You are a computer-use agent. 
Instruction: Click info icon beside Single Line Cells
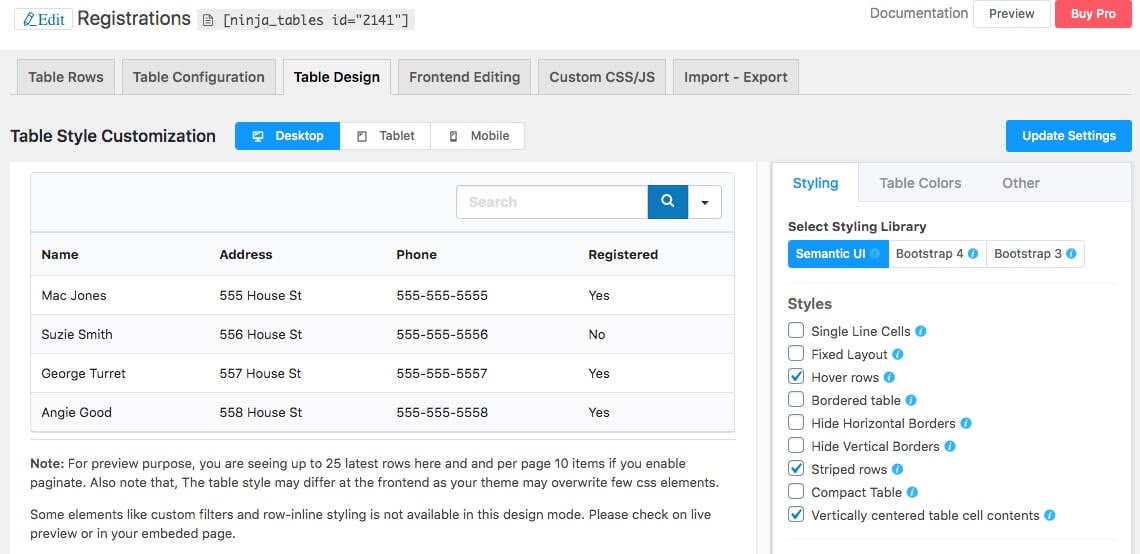[x=921, y=332]
